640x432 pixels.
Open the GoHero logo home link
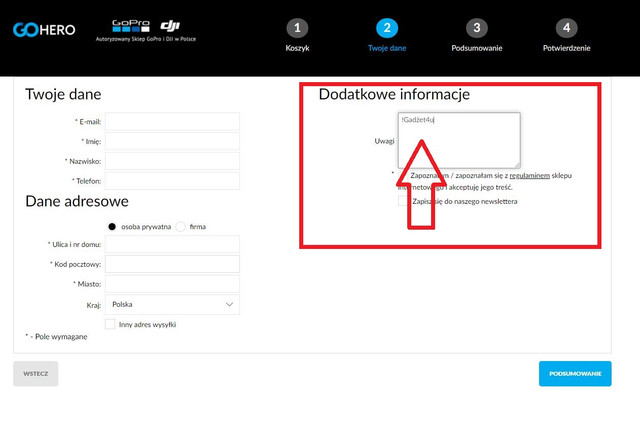click(x=44, y=29)
